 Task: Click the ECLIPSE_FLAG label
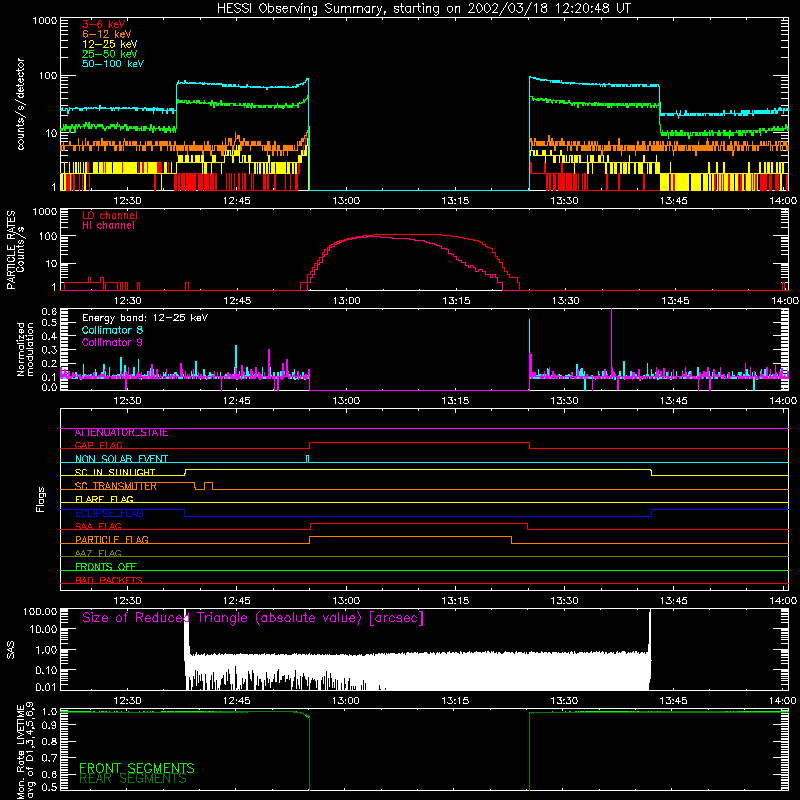109,513
